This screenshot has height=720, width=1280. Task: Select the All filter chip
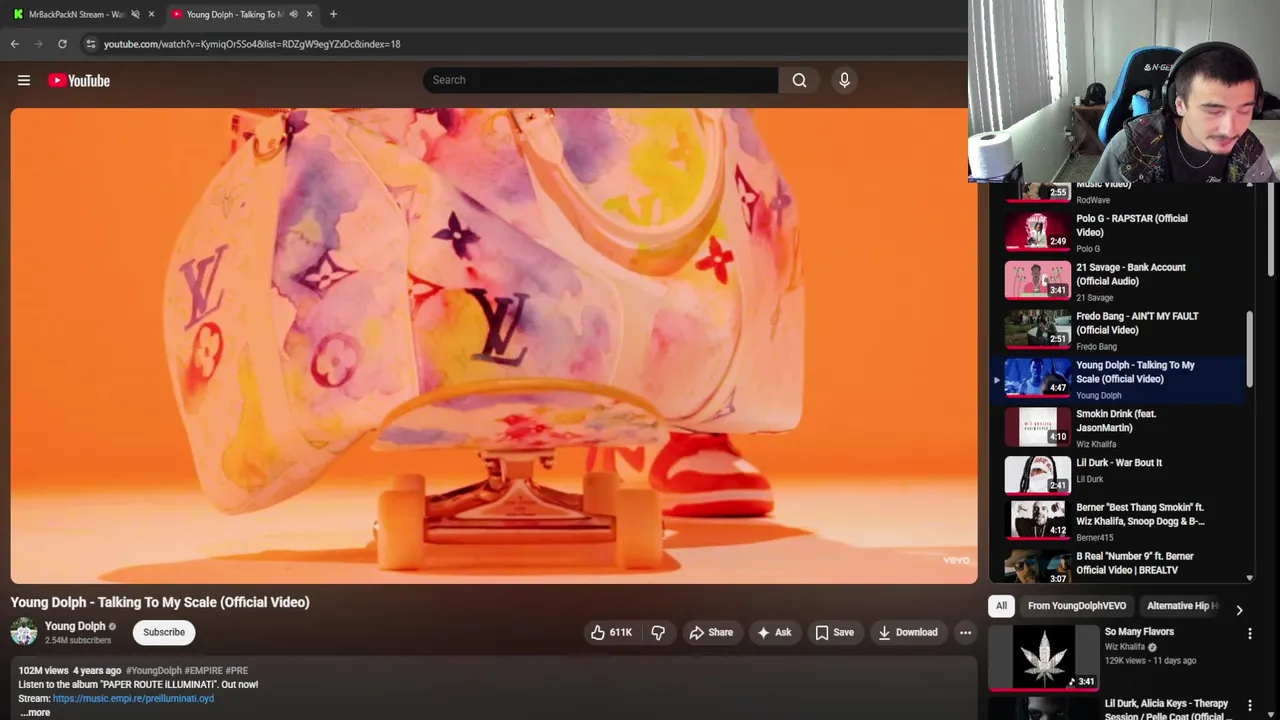pyautogui.click(x=1001, y=605)
